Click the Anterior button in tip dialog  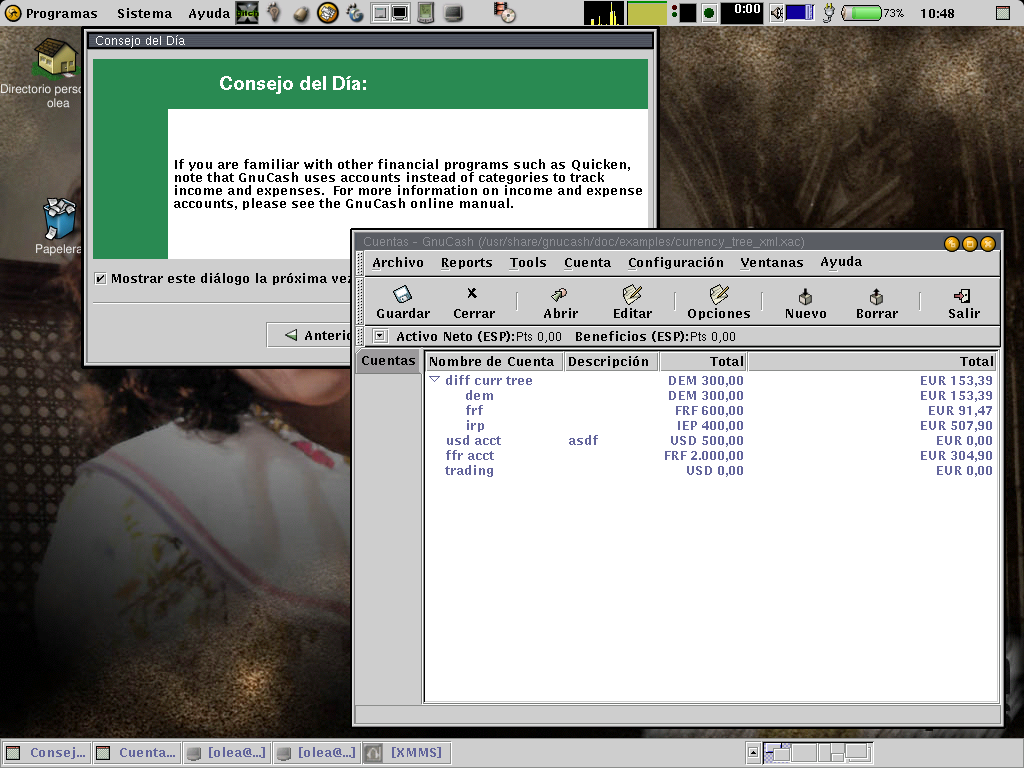[x=310, y=335]
